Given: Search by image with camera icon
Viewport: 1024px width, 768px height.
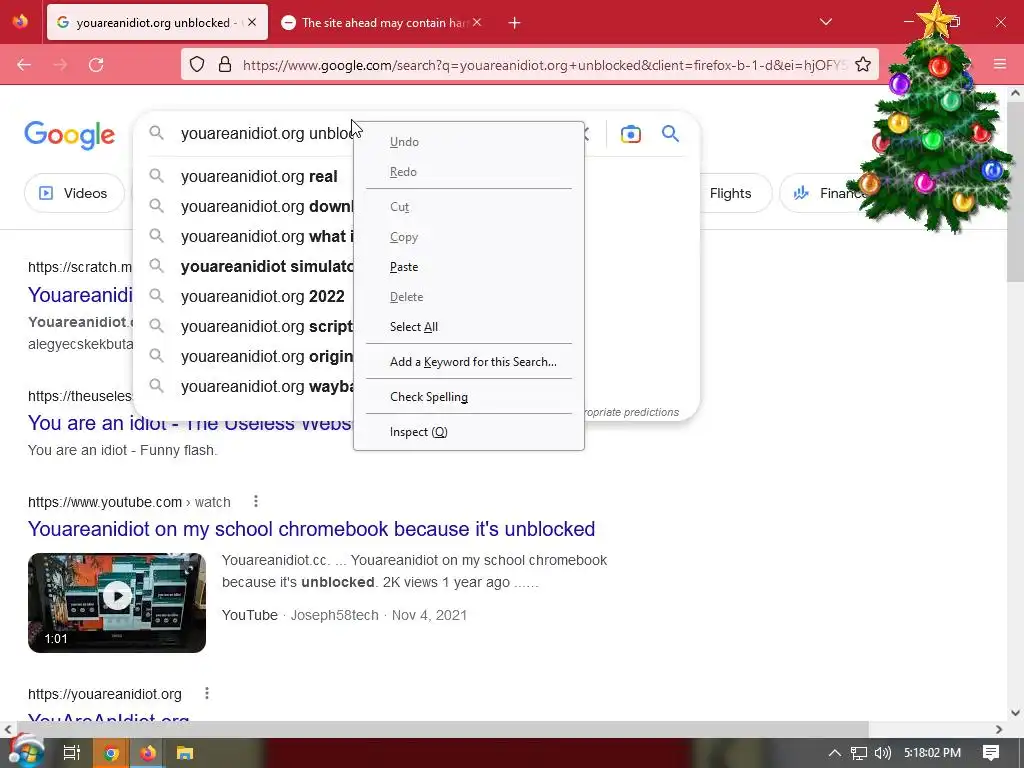Looking at the screenshot, I should click(x=631, y=134).
